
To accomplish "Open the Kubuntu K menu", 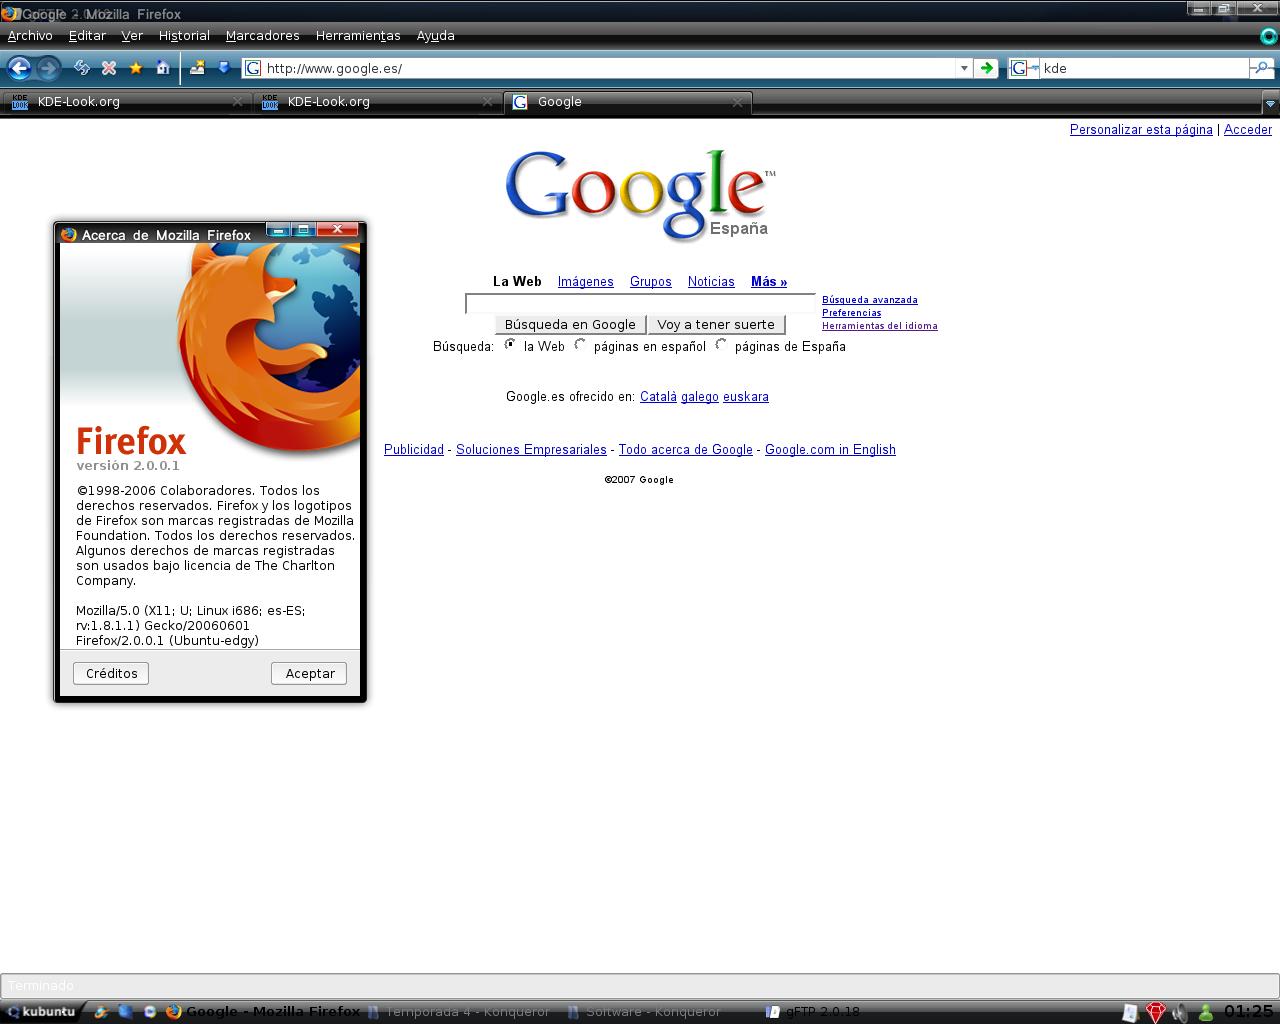I will [x=41, y=1011].
